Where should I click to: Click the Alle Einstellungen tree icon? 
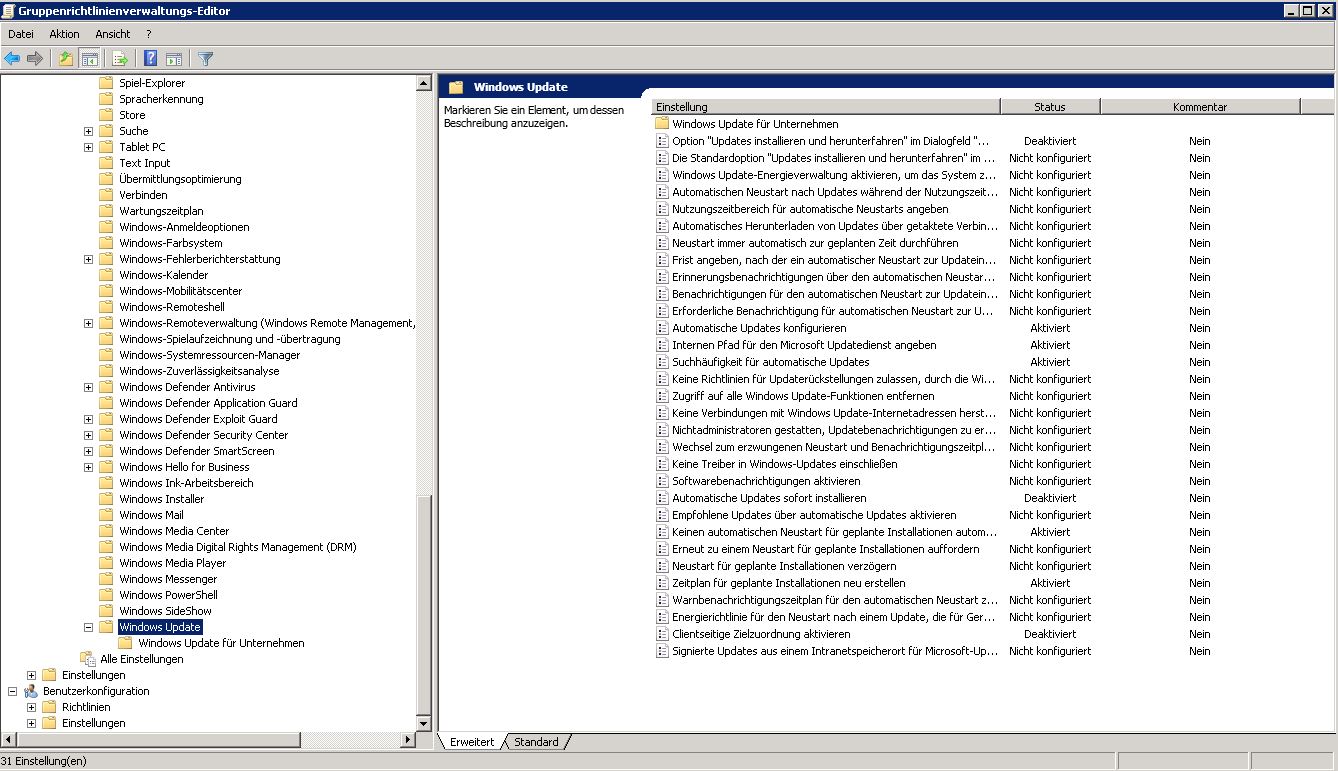pos(88,659)
